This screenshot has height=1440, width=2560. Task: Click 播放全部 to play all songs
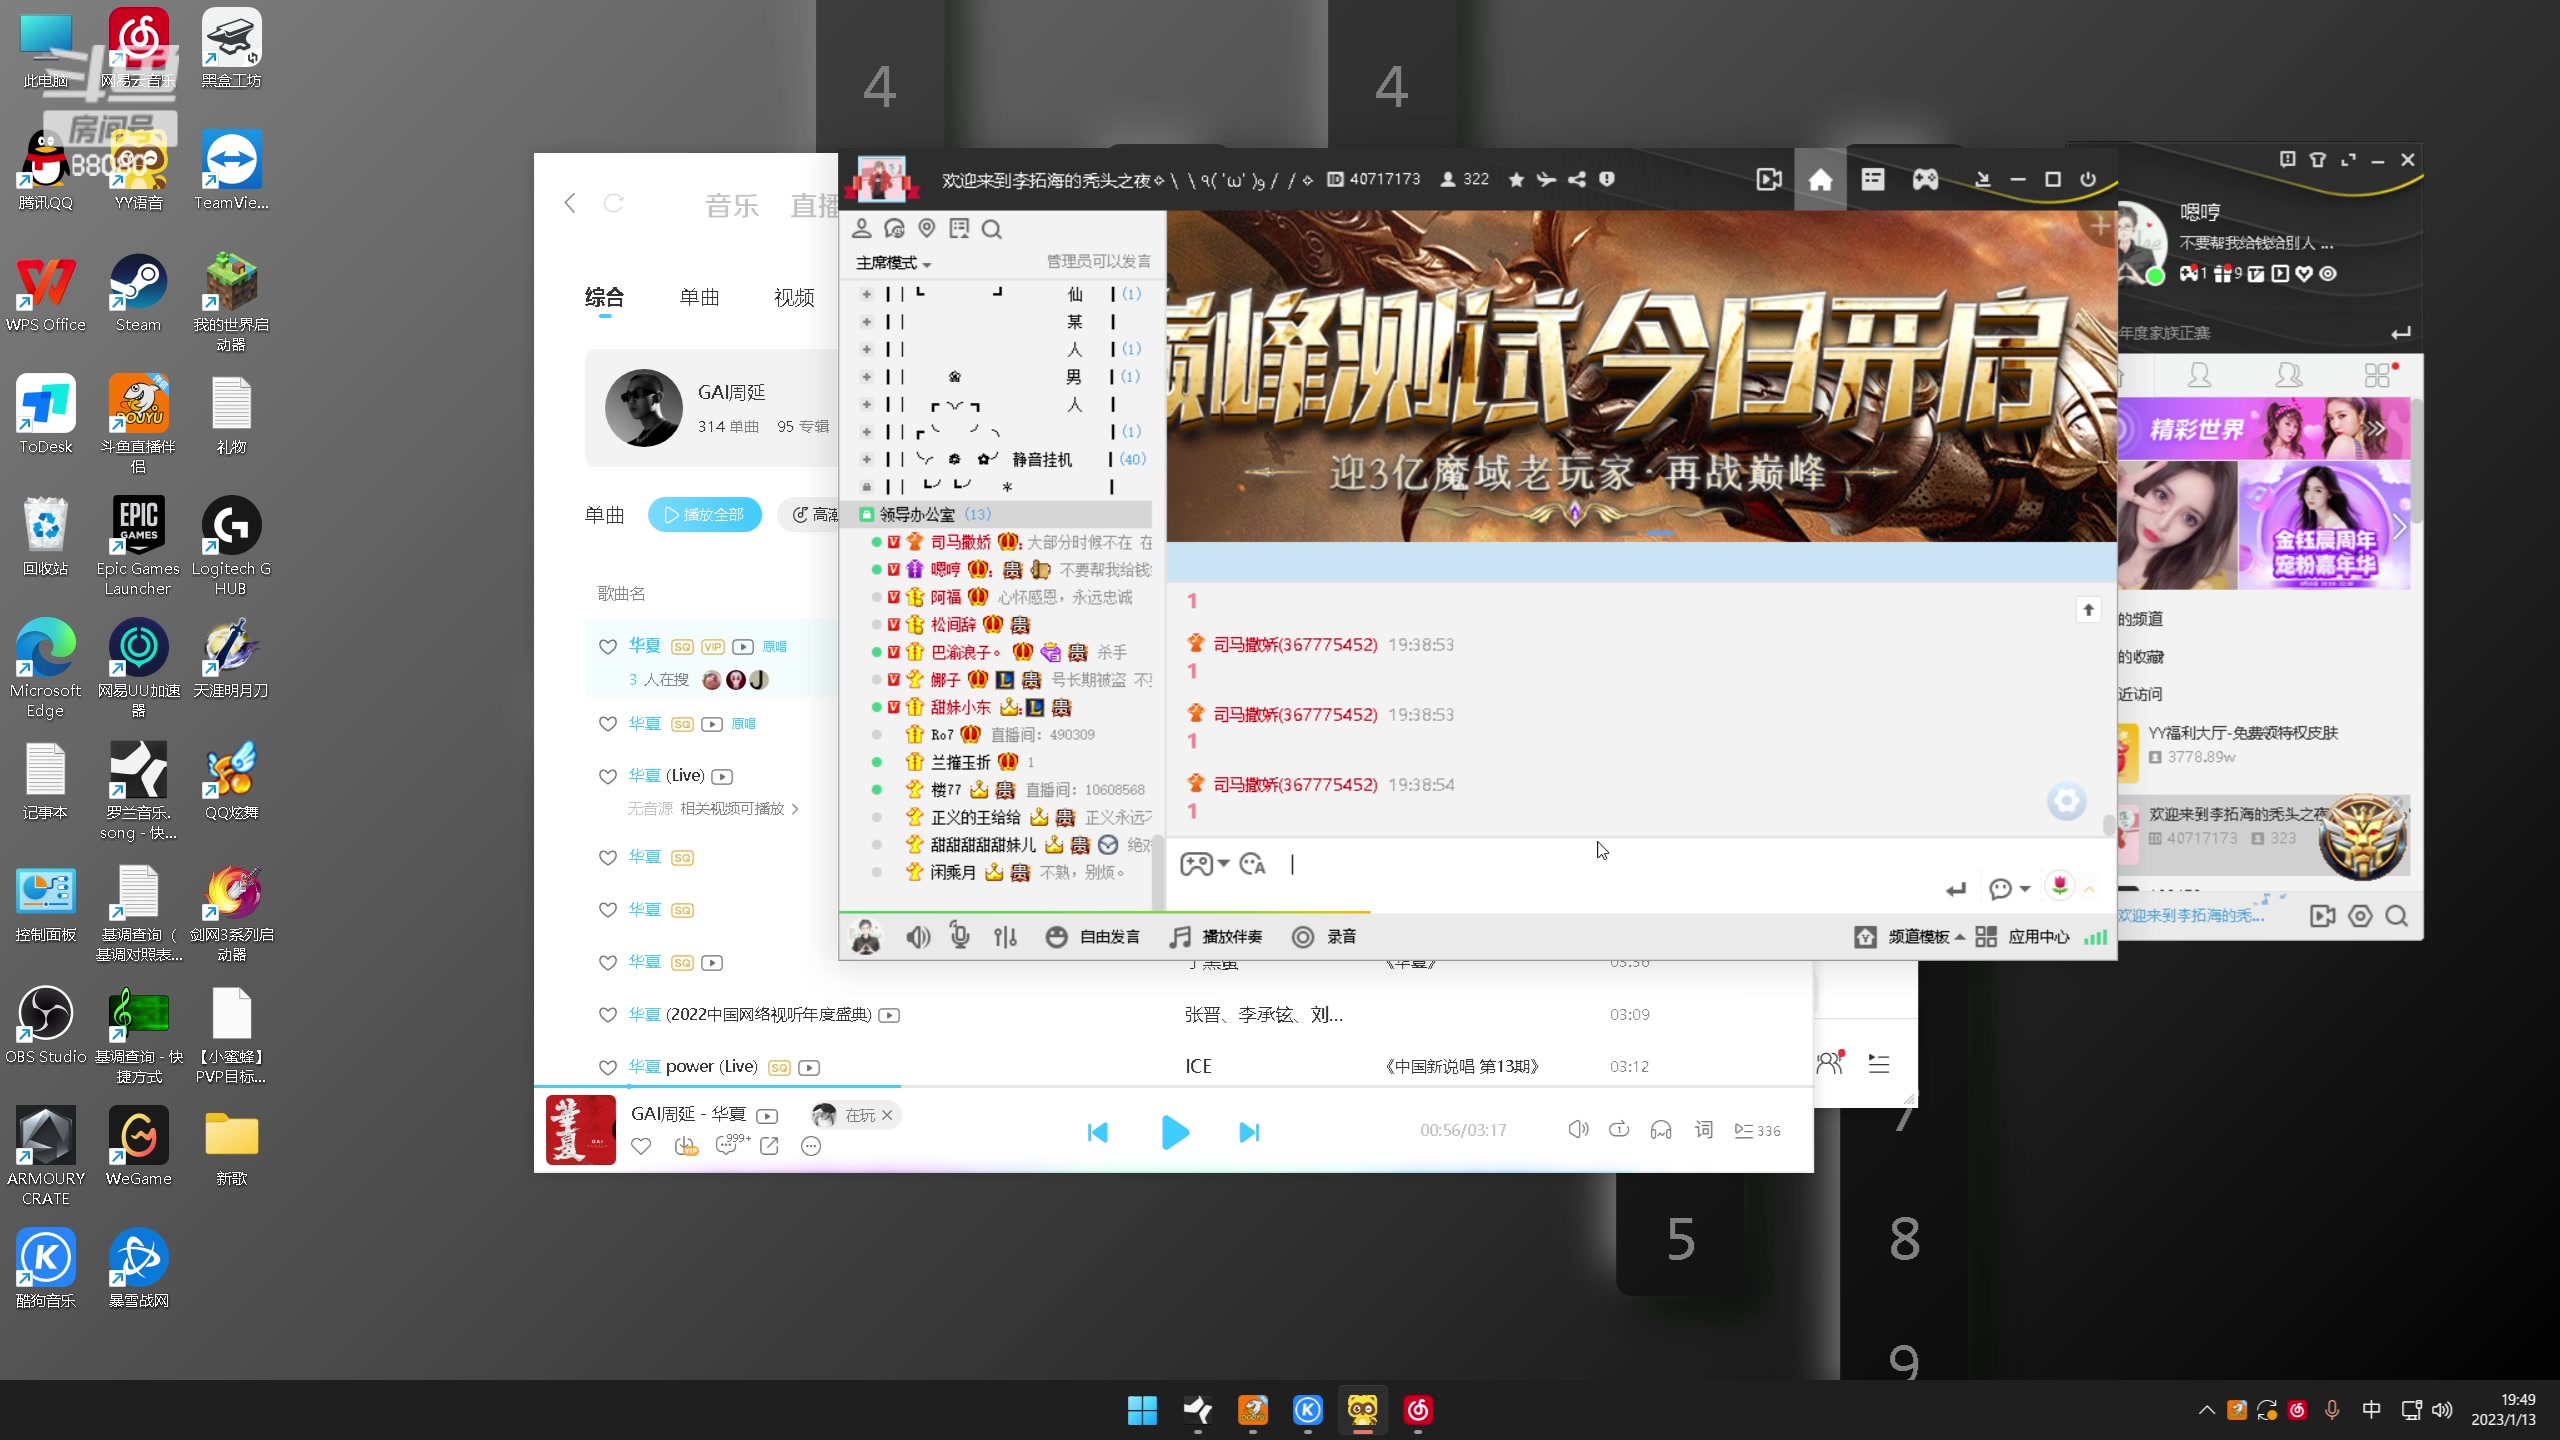(704, 514)
